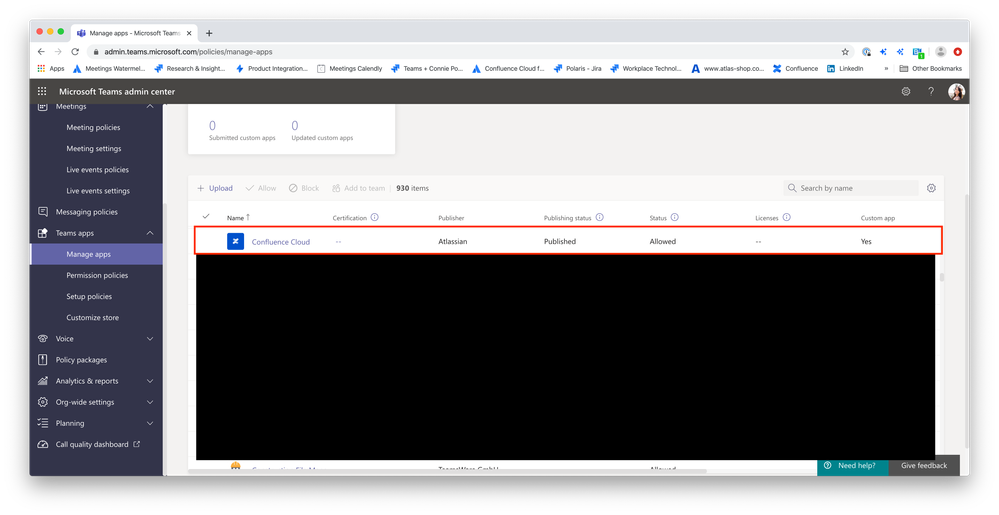Click the help question mark icon
The width and height of the screenshot is (999, 515).
[x=931, y=91]
